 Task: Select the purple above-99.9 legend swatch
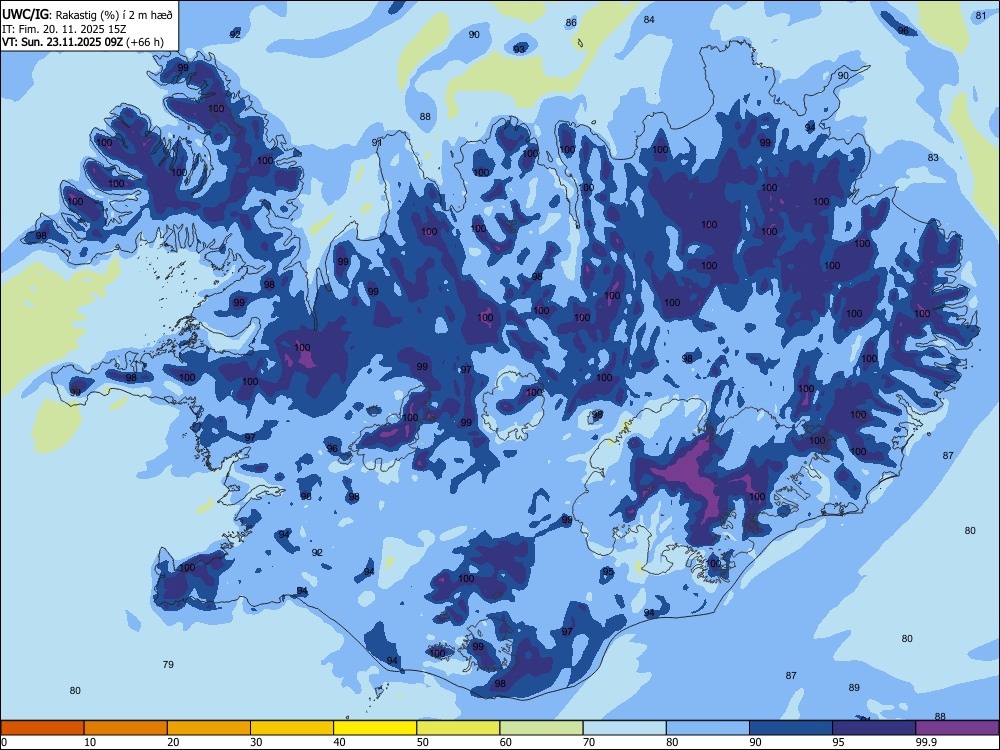tap(957, 728)
